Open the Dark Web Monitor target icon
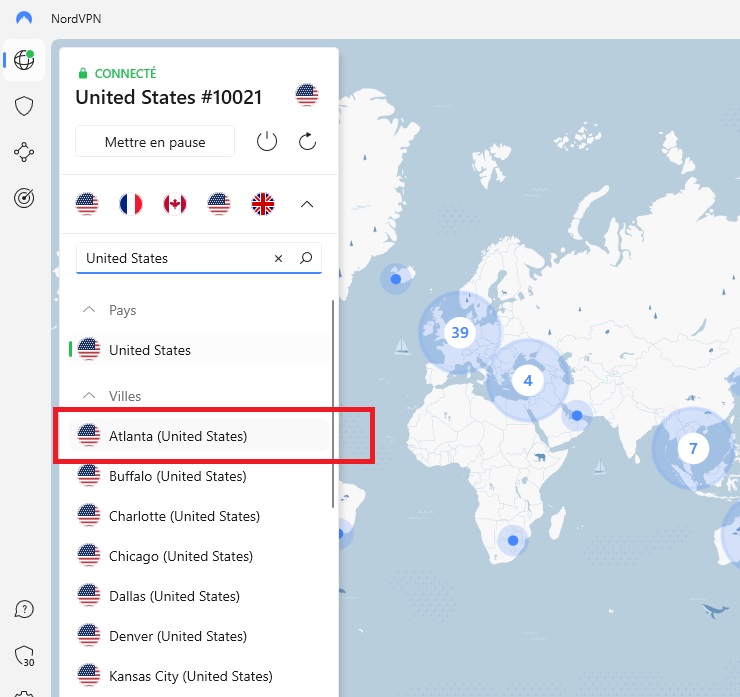 pos(24,198)
